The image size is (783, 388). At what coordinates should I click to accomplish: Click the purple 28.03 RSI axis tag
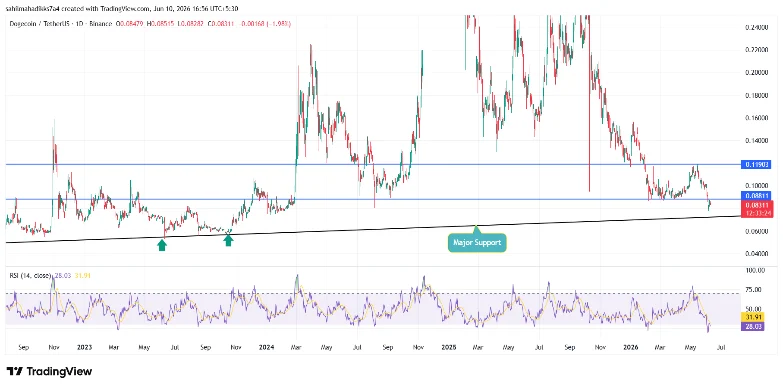(754, 326)
